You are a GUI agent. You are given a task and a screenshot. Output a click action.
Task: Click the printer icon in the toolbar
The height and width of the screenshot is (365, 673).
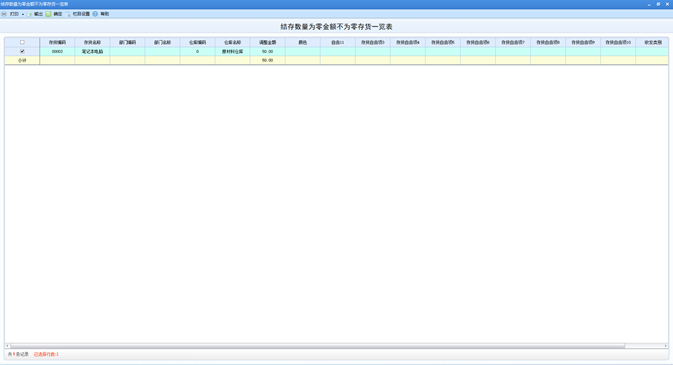point(4,14)
